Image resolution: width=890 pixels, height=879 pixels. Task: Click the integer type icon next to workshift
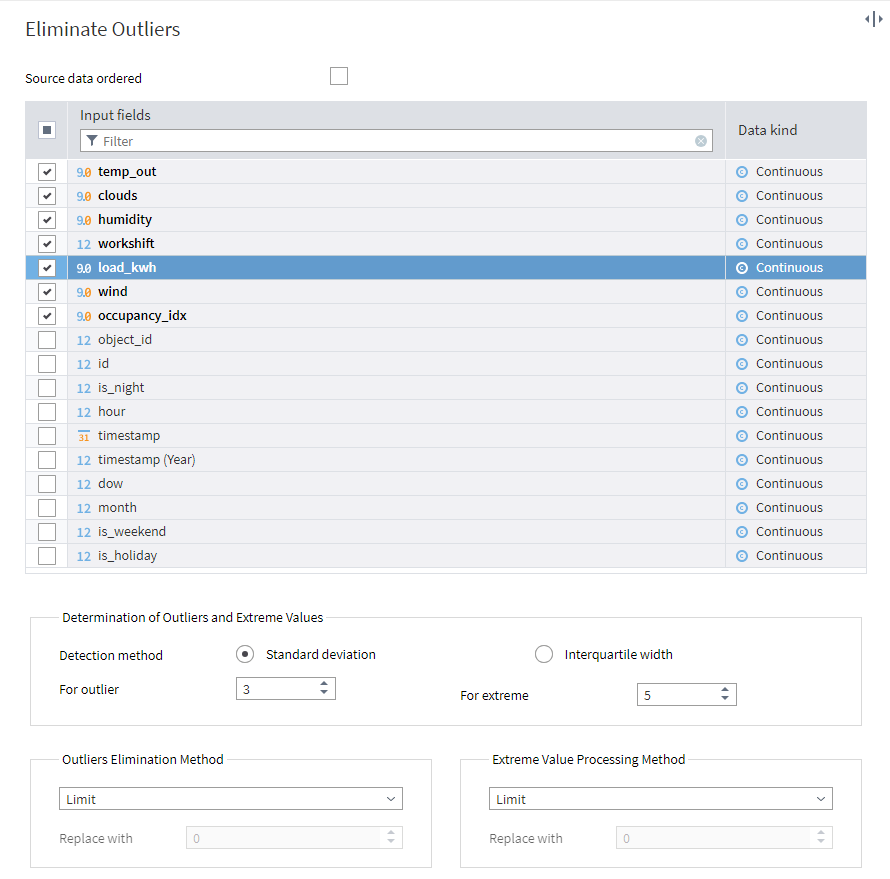click(84, 244)
